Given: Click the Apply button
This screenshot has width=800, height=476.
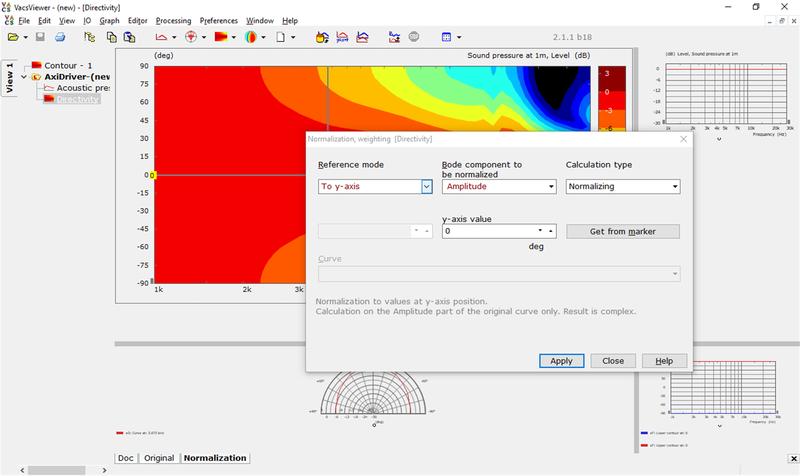Looking at the screenshot, I should (561, 361).
